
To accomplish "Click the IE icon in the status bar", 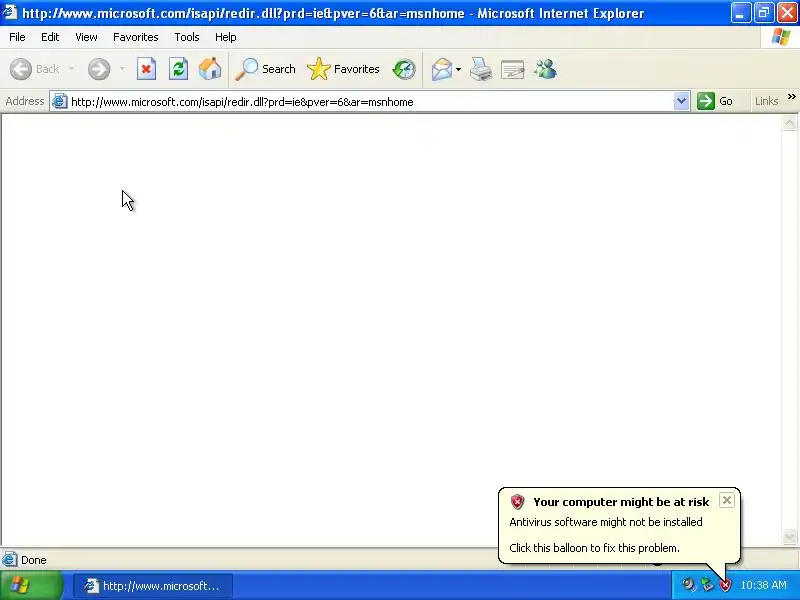I will pyautogui.click(x=9, y=560).
